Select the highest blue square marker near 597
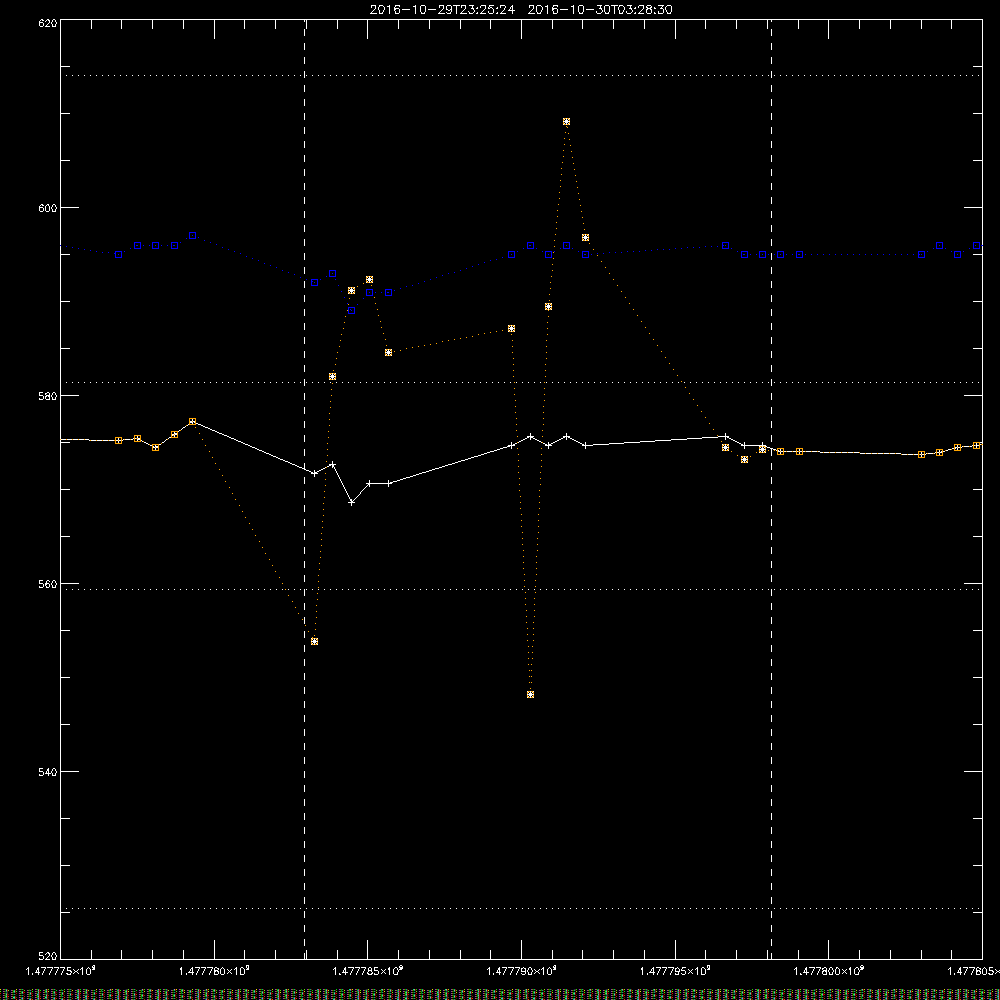The width and height of the screenshot is (1000, 1000). tap(193, 236)
